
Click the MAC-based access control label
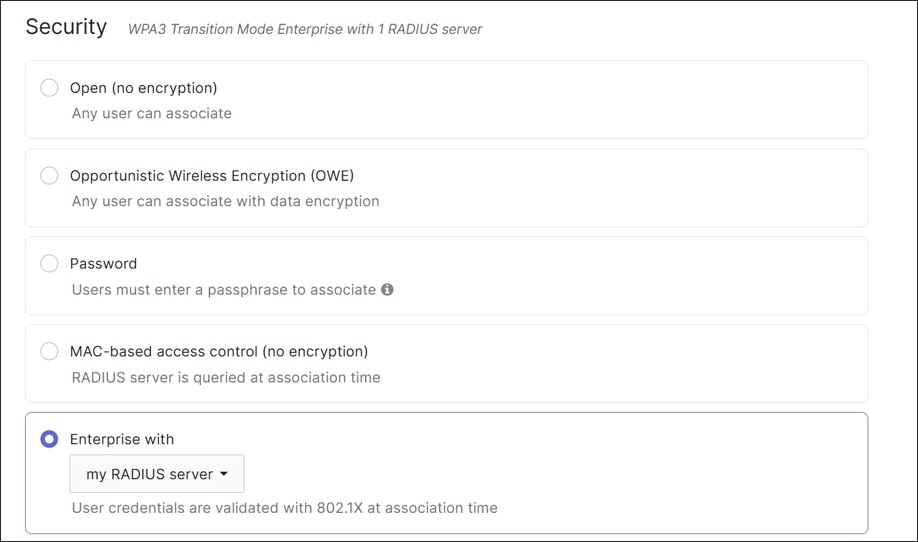pos(219,351)
